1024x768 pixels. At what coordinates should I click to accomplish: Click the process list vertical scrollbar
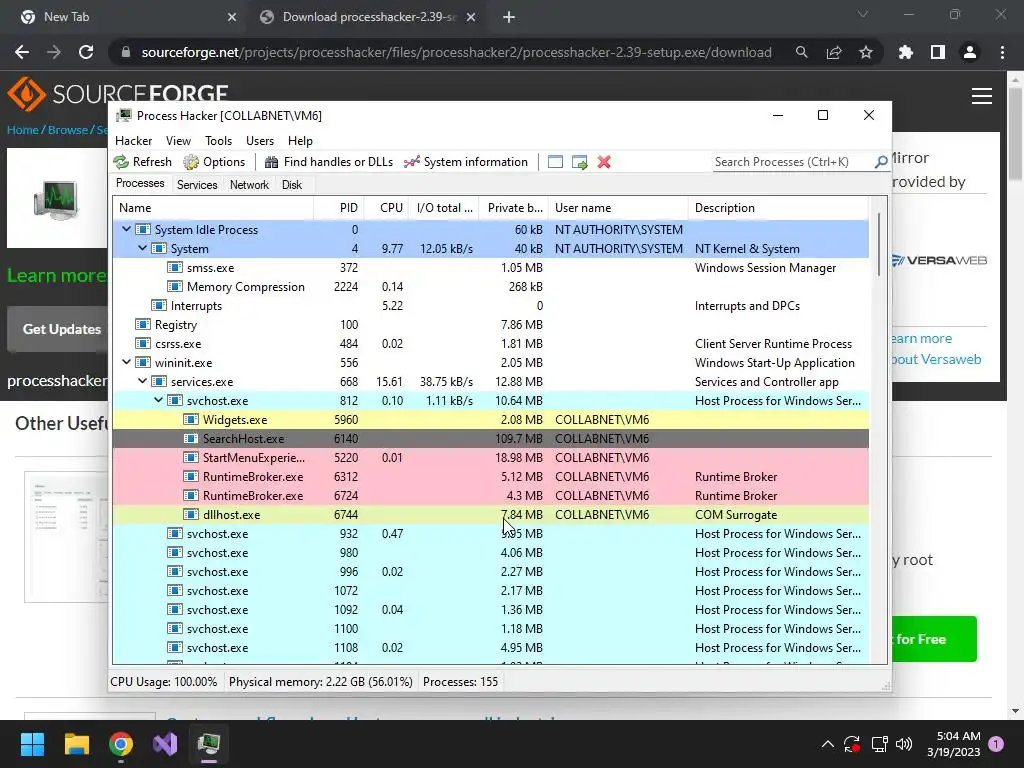[x=878, y=243]
